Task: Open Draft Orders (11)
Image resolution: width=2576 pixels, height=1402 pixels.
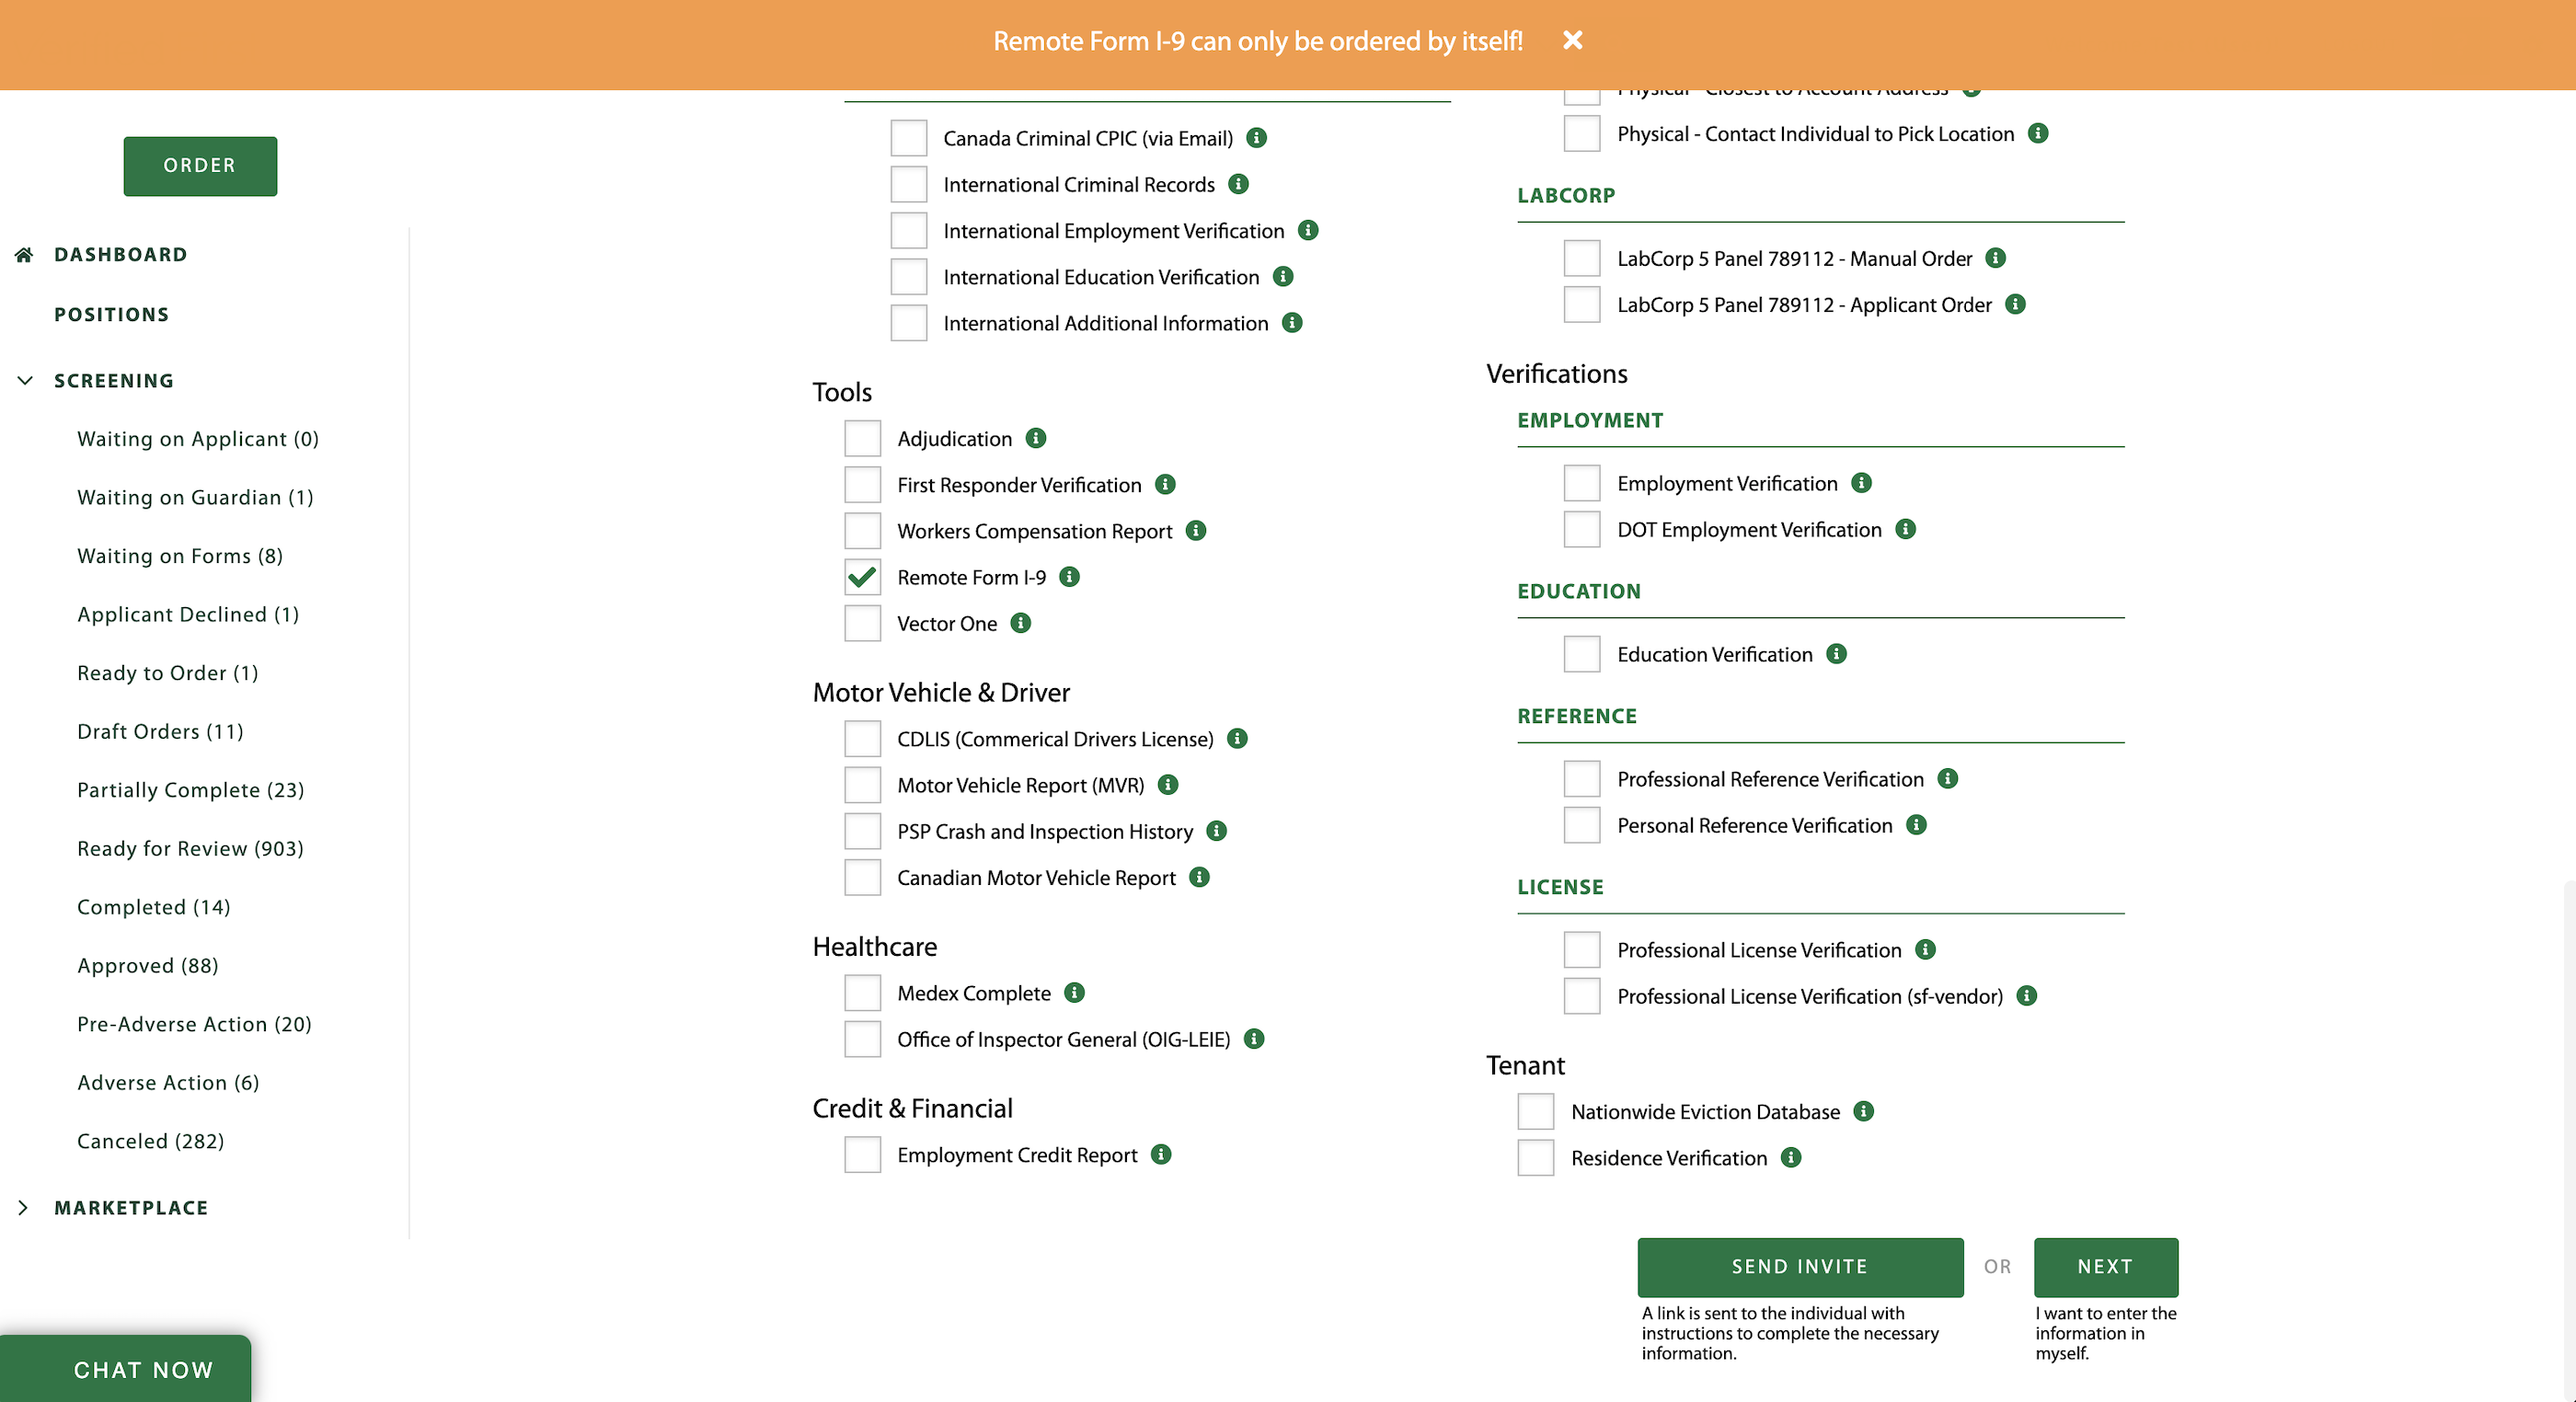Action: (x=161, y=731)
